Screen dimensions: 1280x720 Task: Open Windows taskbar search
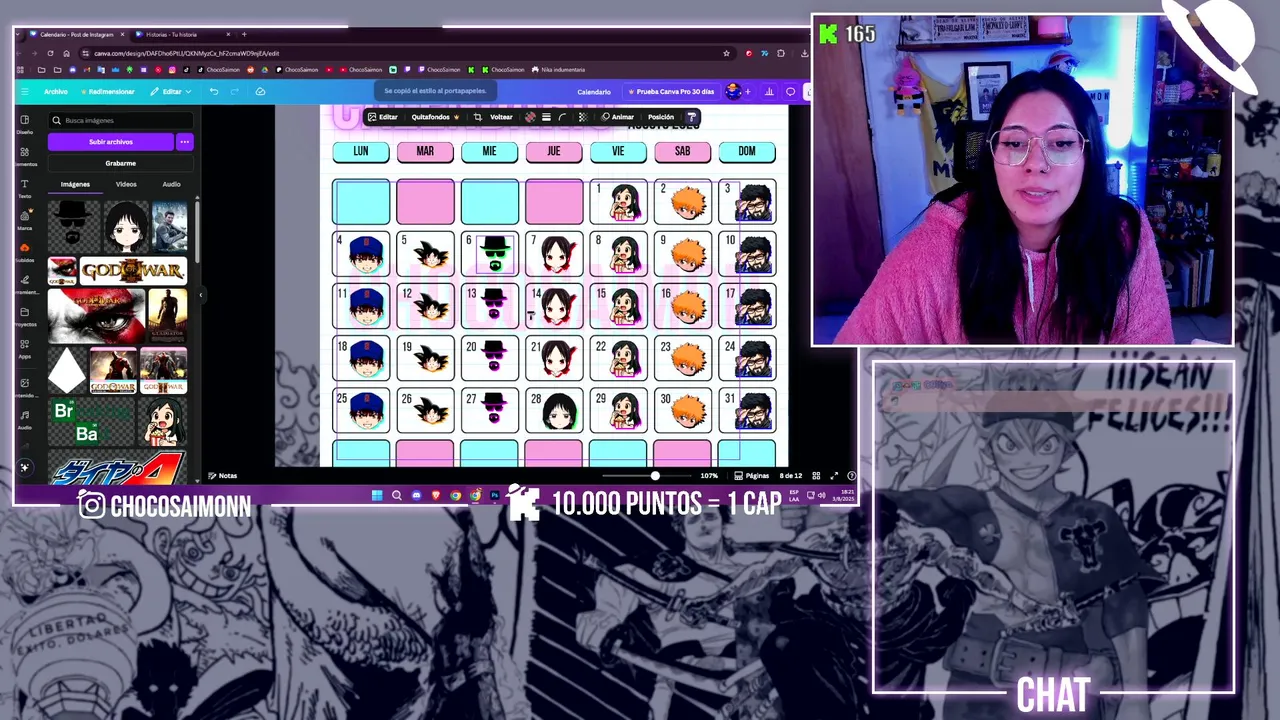(396, 495)
